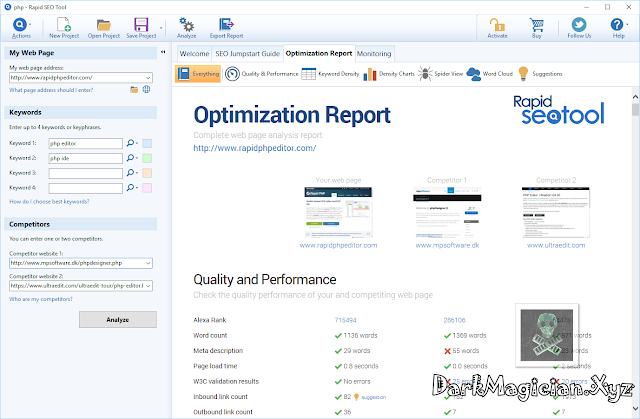Run Analyze from the toolbar gears icon
This screenshot has width=640, height=419.
tap(187, 24)
